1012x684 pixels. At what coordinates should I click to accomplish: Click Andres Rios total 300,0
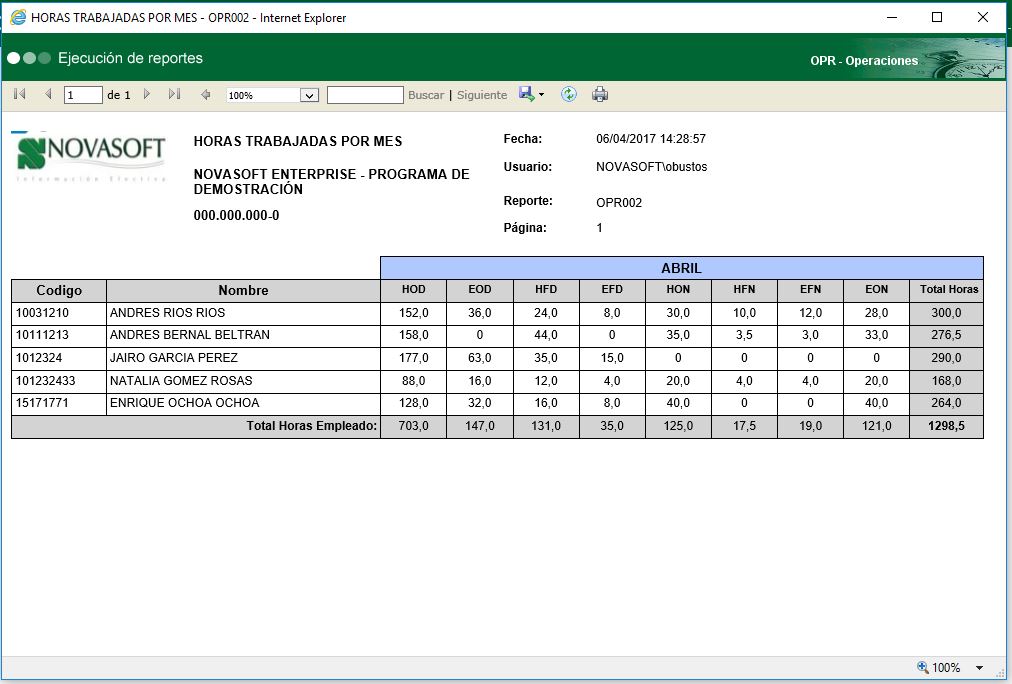point(946,313)
